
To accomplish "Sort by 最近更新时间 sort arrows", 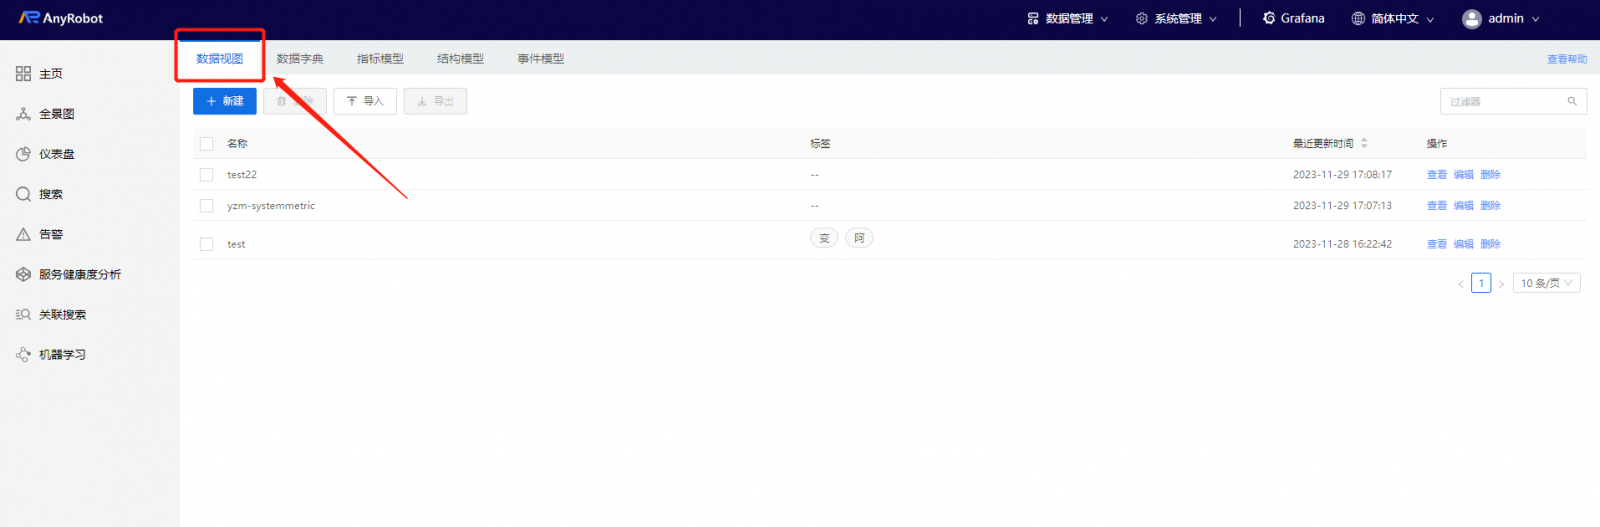I will pos(1364,143).
